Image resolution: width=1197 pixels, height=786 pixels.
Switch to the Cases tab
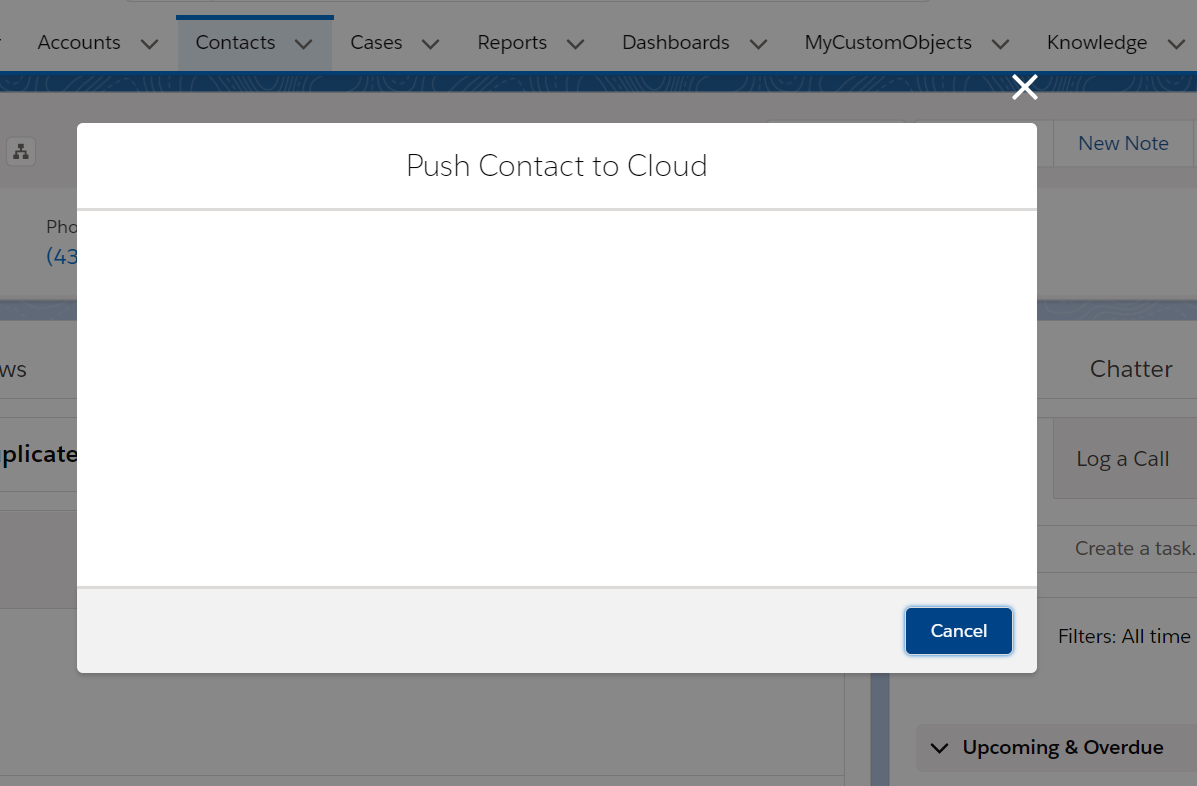coord(376,43)
